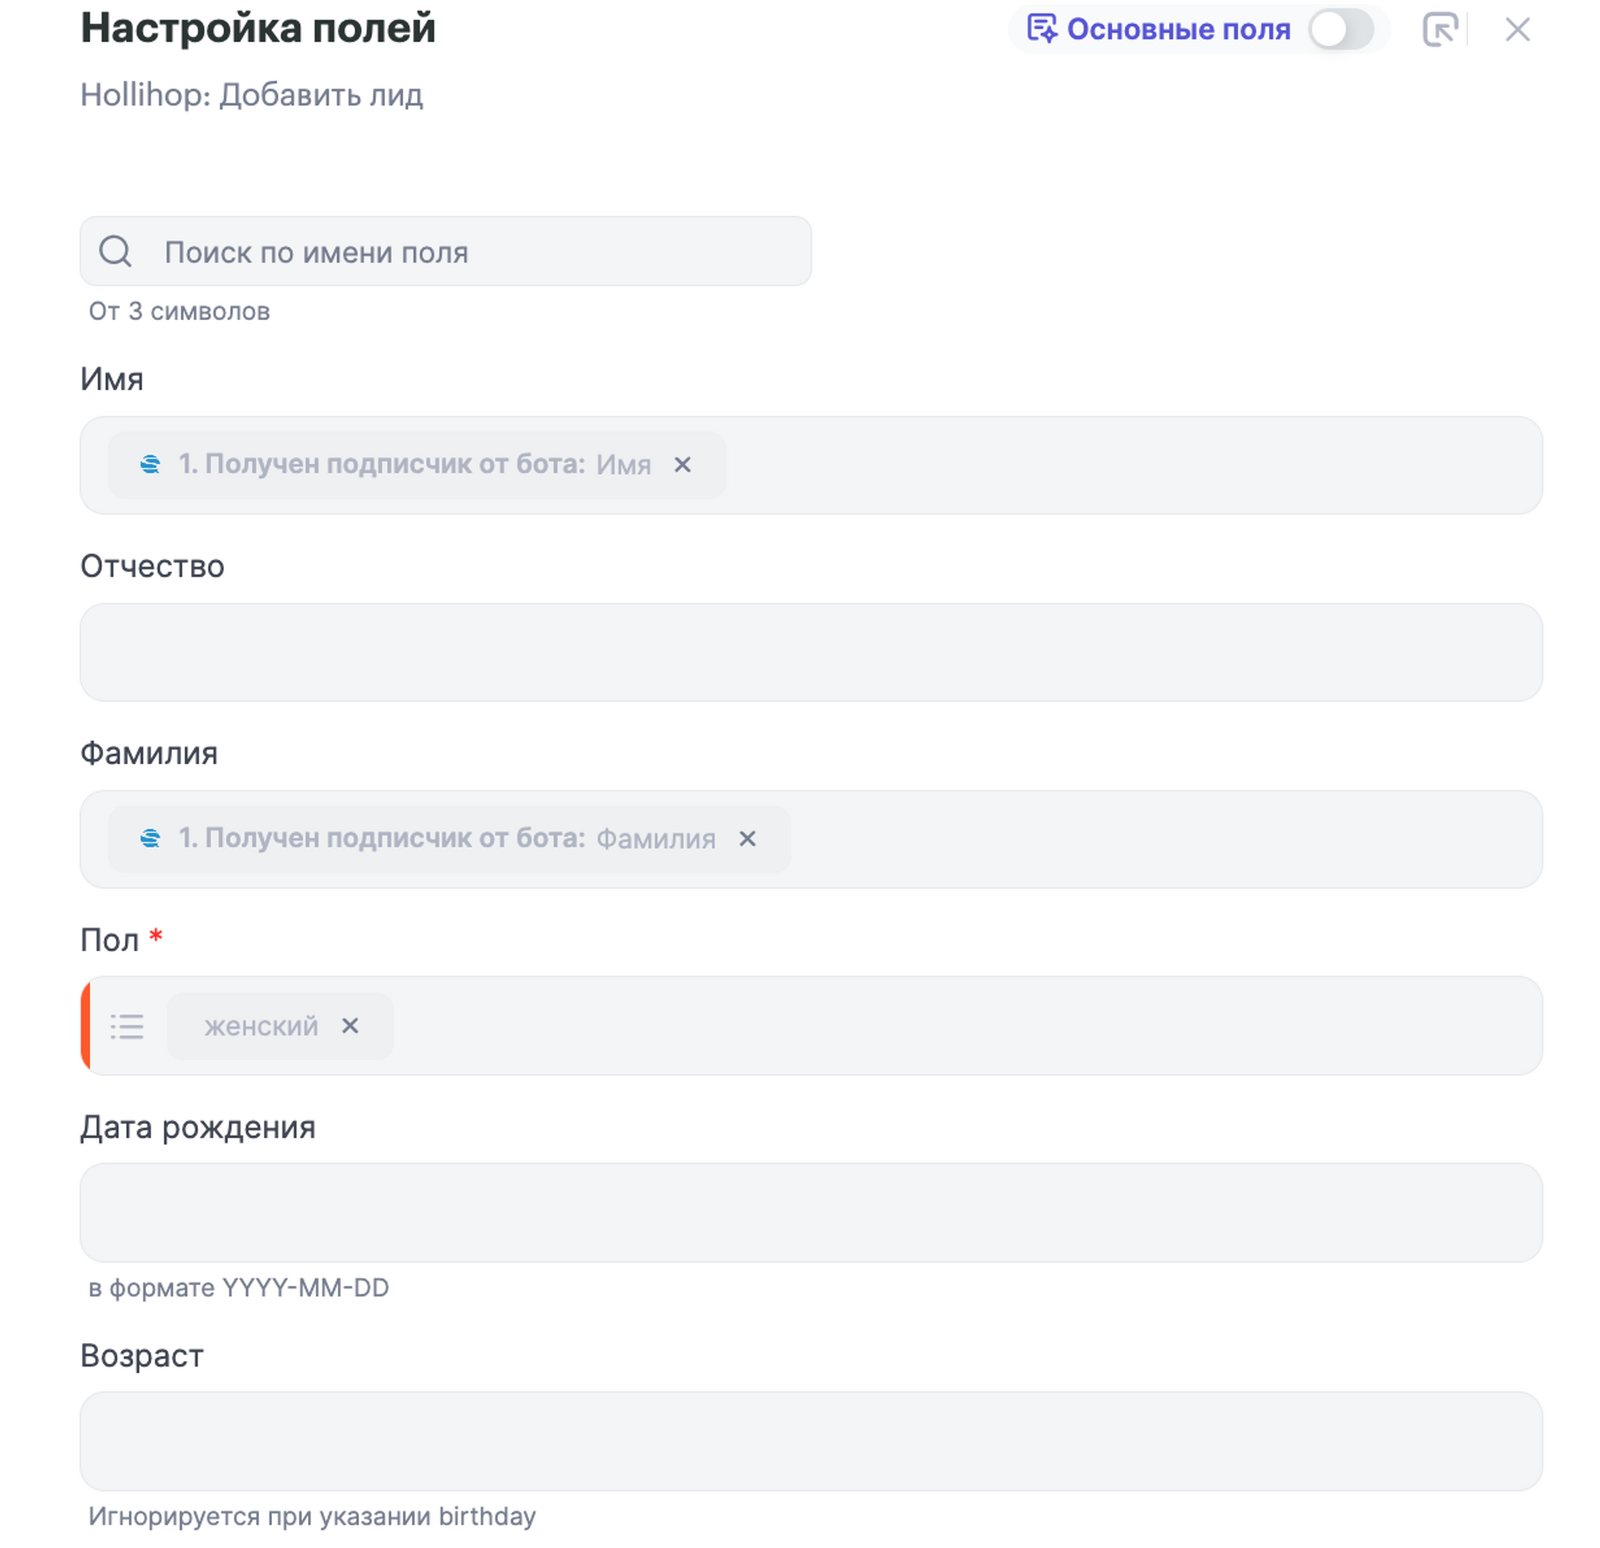This screenshot has height=1548, width=1600.
Task: Click the bot icon in Фамилия chip
Action: [x=150, y=839]
